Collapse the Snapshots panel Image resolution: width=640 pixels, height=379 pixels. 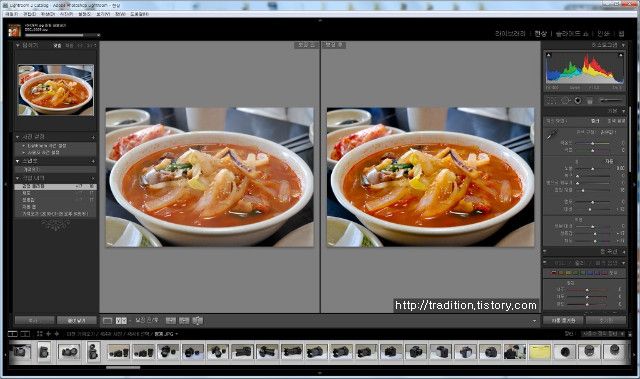point(18,161)
